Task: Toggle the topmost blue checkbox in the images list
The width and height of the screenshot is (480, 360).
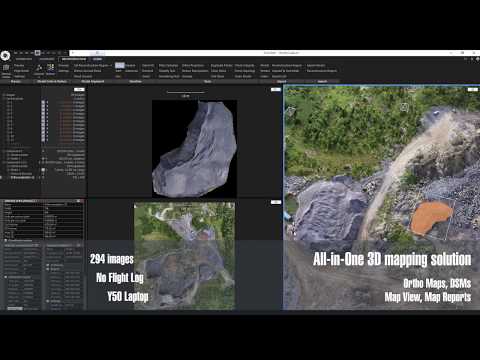Action: 43,103
